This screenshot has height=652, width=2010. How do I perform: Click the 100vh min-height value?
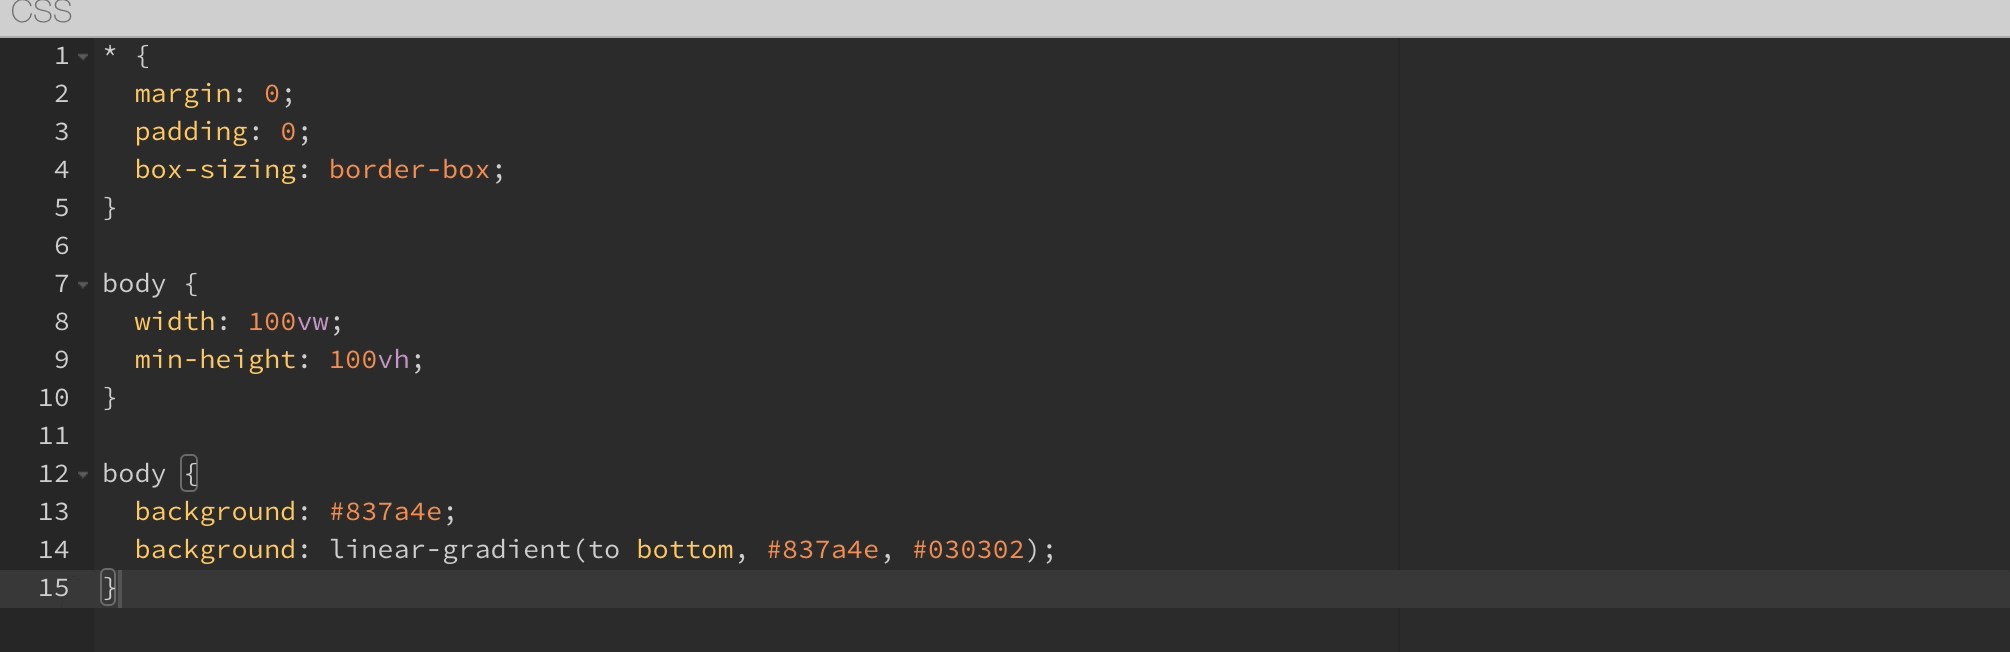click(x=368, y=360)
